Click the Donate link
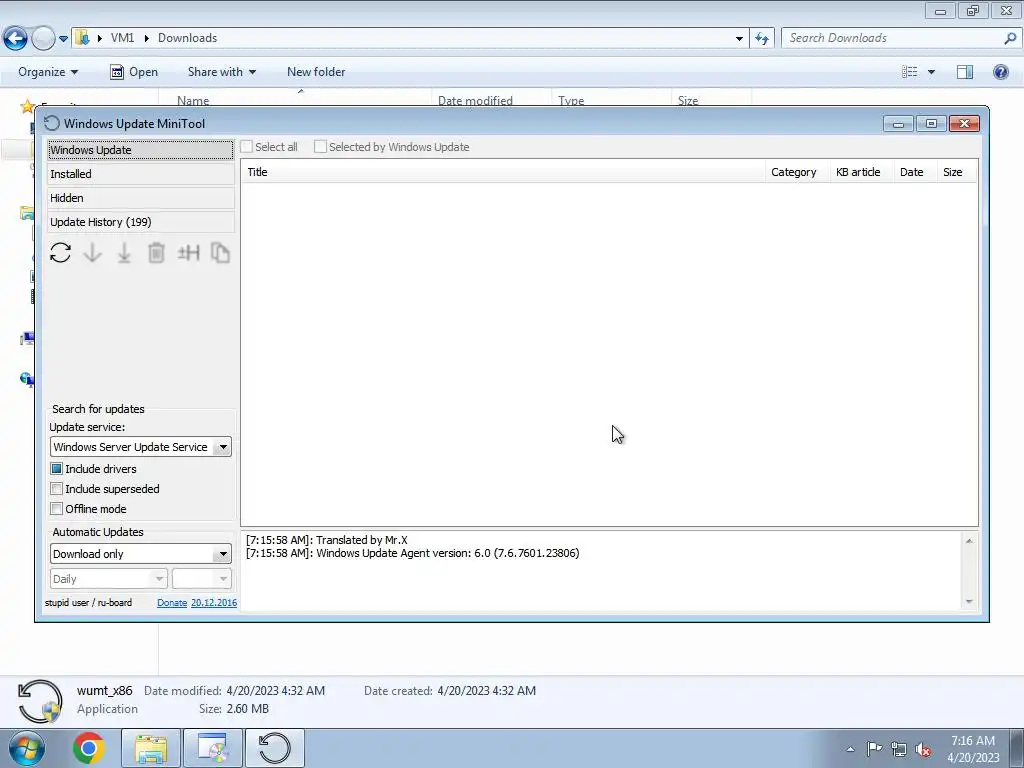 click(x=172, y=603)
